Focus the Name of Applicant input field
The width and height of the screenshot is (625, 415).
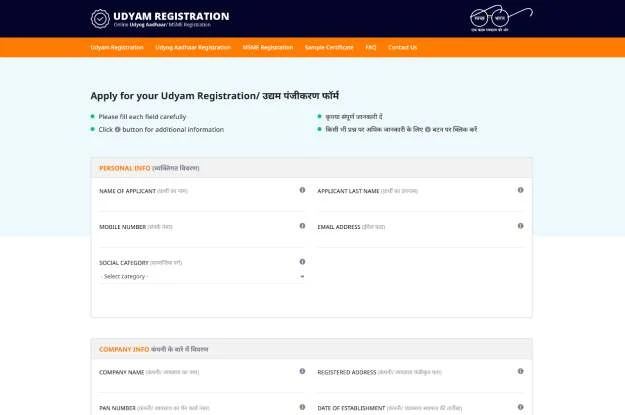[202, 203]
